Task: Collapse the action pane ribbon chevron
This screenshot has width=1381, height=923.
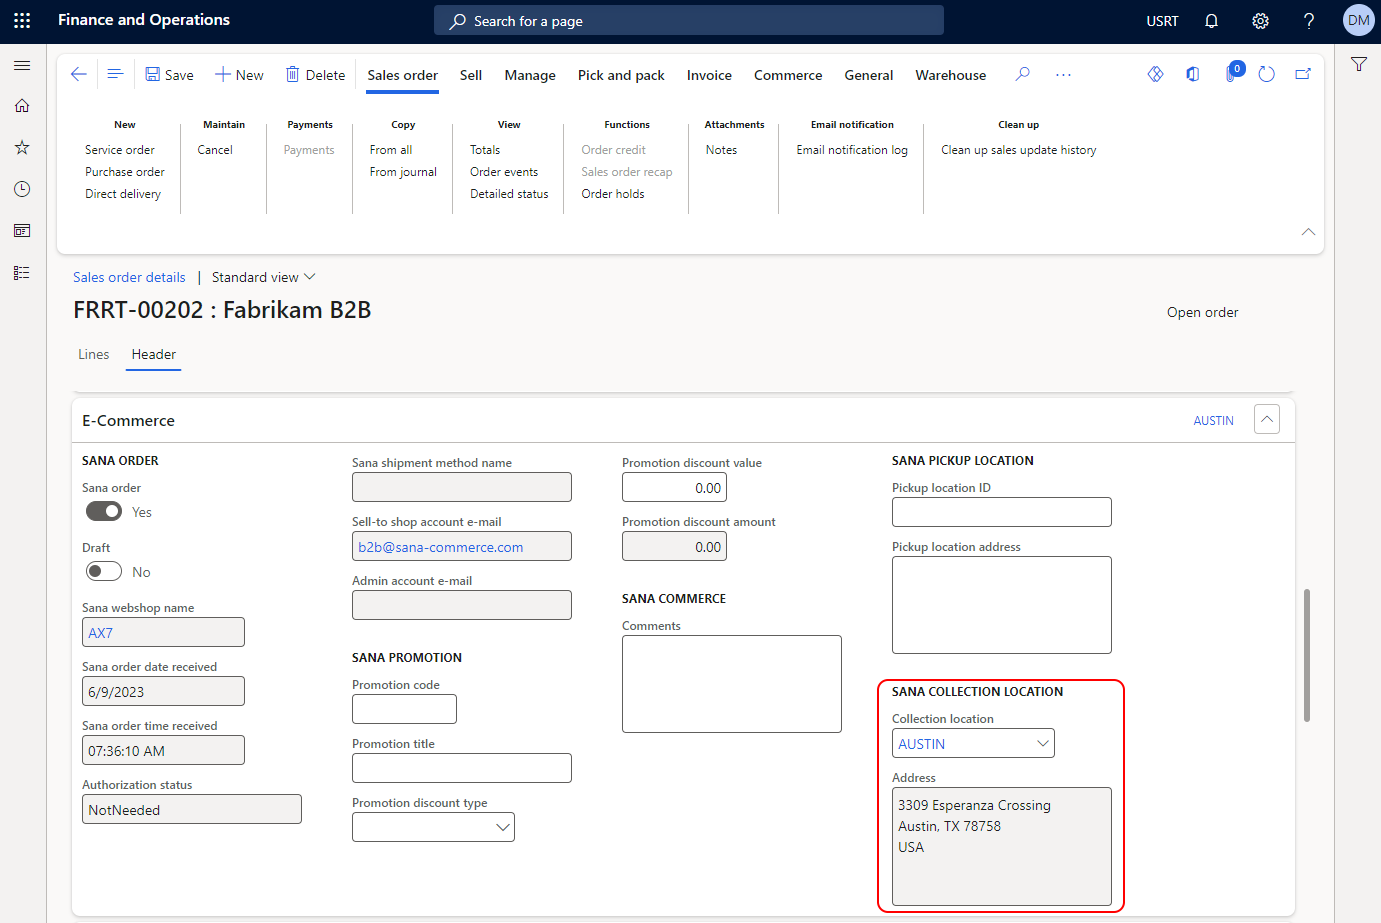Action: tap(1308, 231)
